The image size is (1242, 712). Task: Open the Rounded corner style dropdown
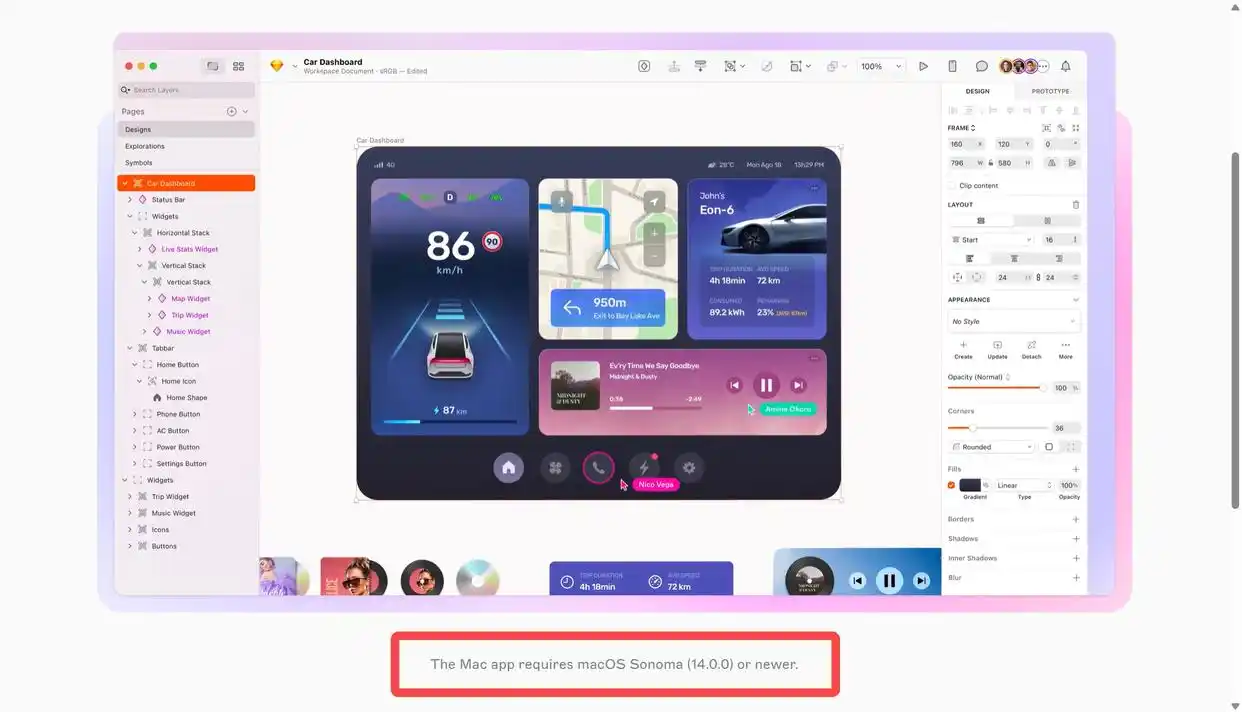(x=992, y=447)
